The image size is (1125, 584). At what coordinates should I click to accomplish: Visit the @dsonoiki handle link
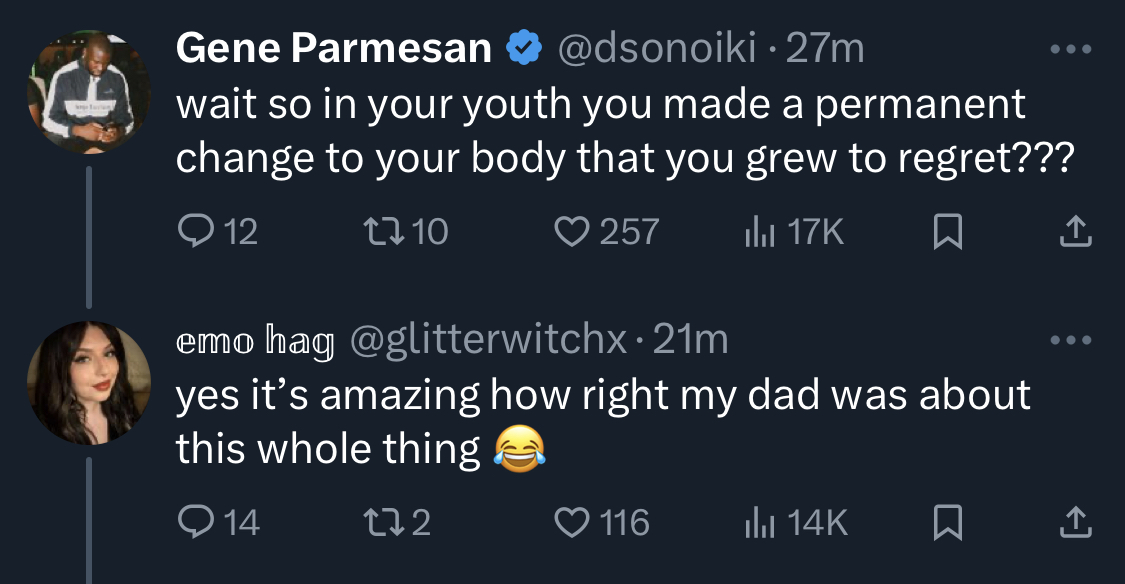click(x=656, y=49)
